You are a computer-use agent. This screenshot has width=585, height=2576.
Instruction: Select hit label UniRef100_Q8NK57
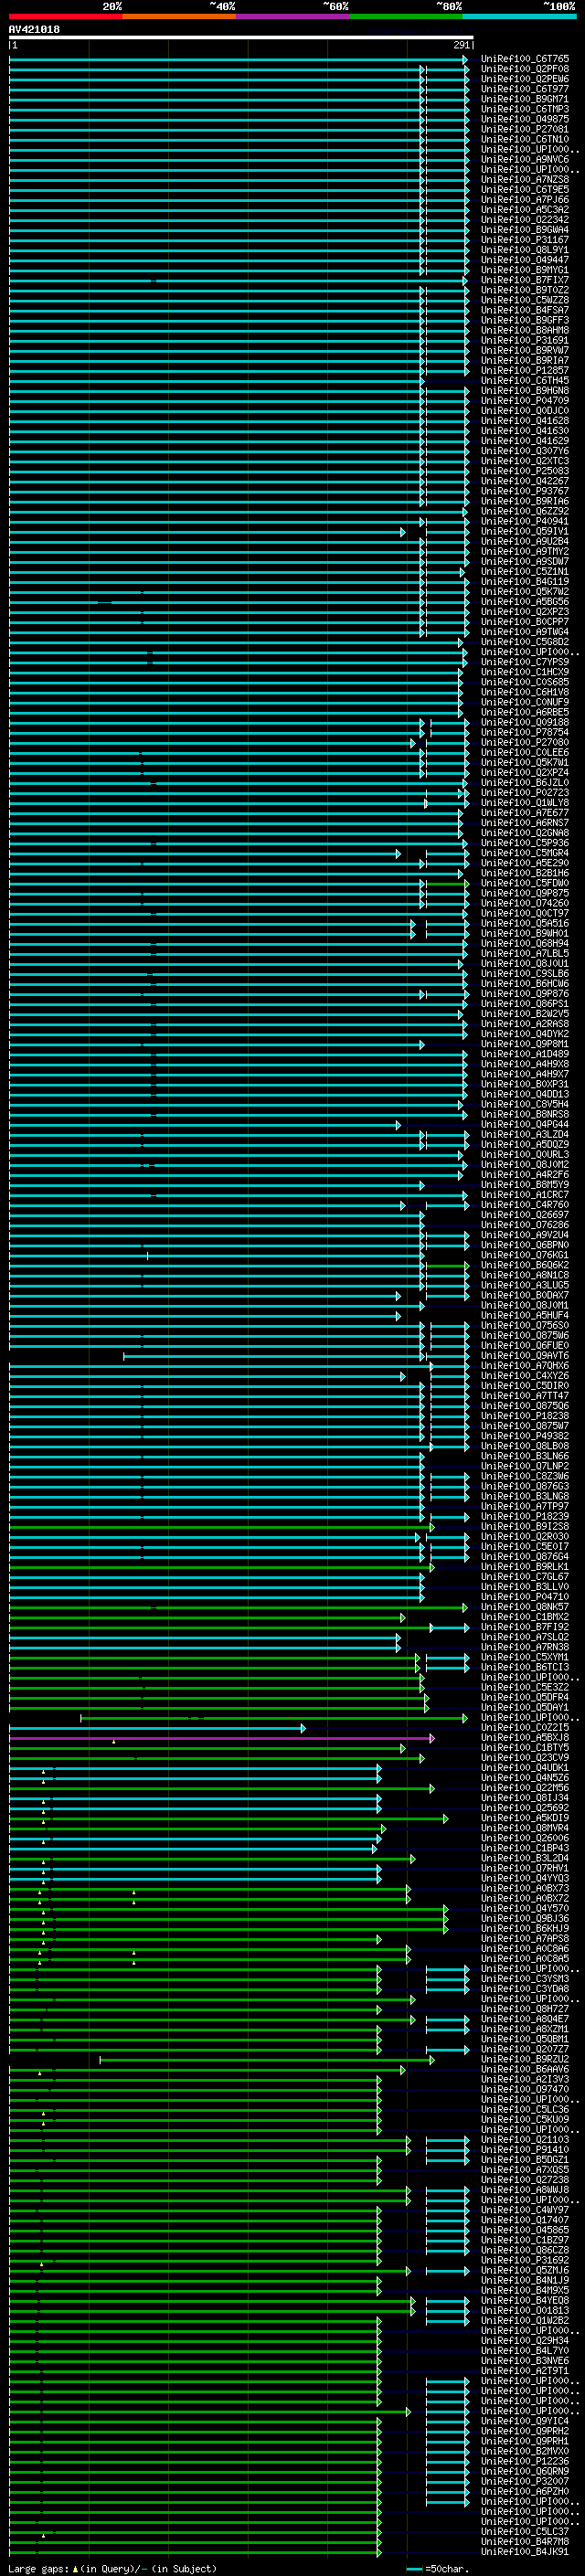tap(525, 1607)
